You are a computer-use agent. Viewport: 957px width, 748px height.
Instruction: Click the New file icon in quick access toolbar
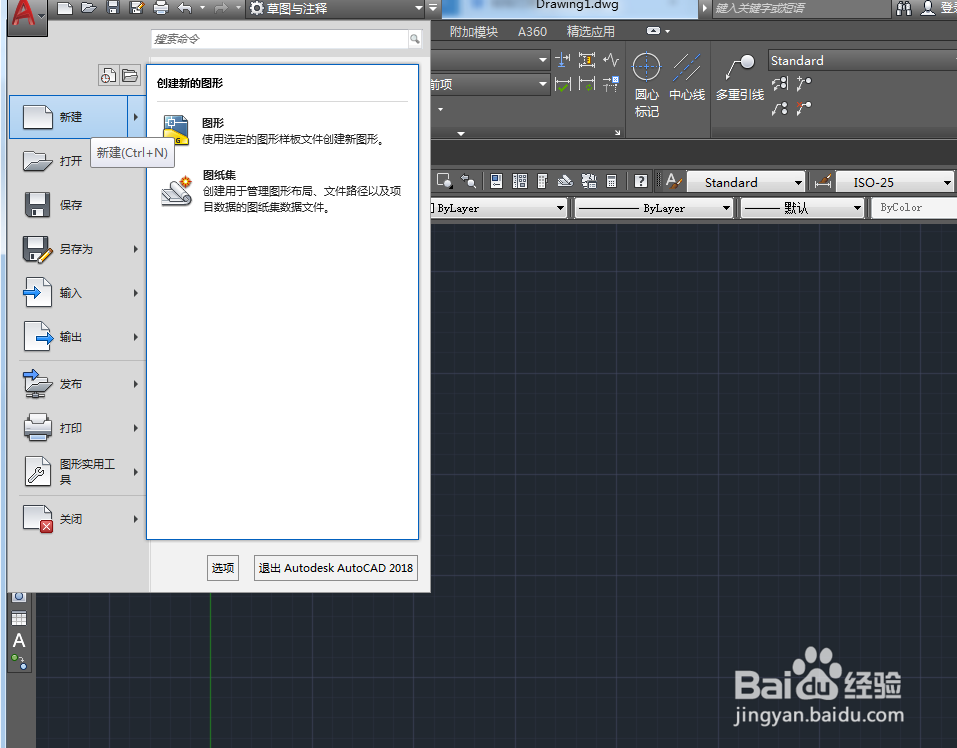65,8
